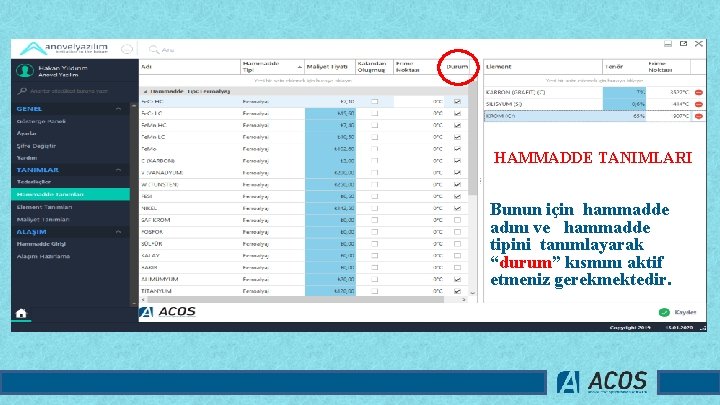The image size is (720, 405).
Task: Open Şifre Değiştir menu item
Action: [x=36, y=146]
